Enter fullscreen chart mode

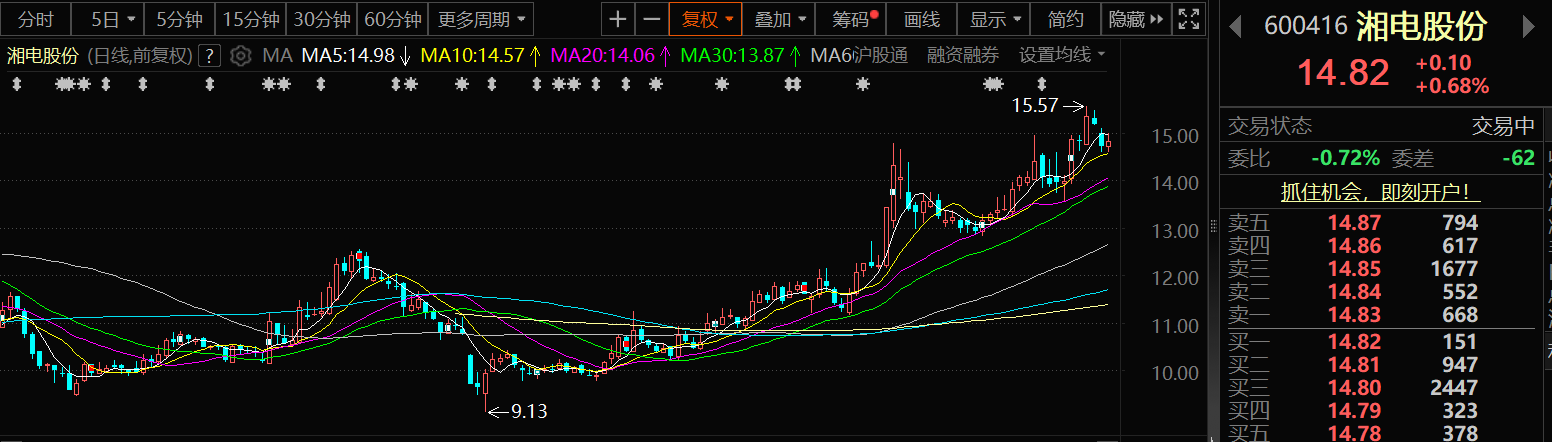click(x=1189, y=19)
